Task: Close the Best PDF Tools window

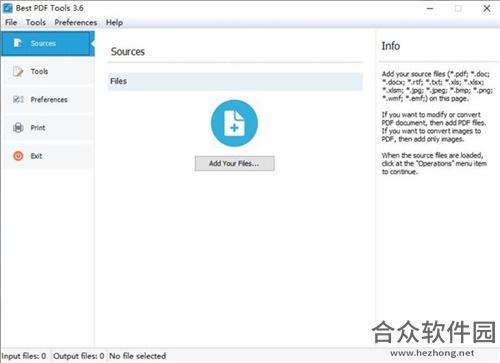Action: pyautogui.click(x=487, y=8)
